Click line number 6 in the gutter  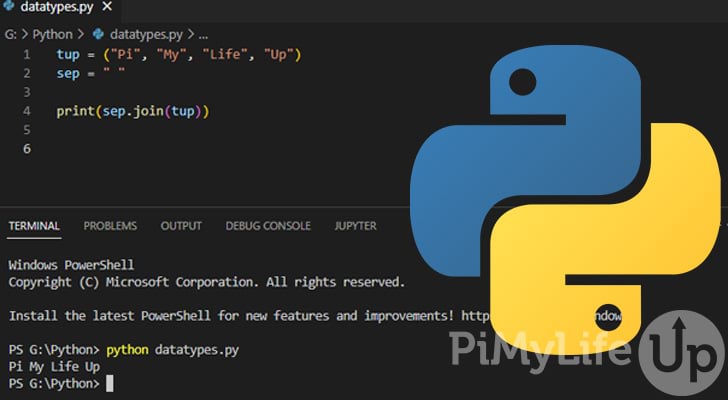pyautogui.click(x=27, y=148)
